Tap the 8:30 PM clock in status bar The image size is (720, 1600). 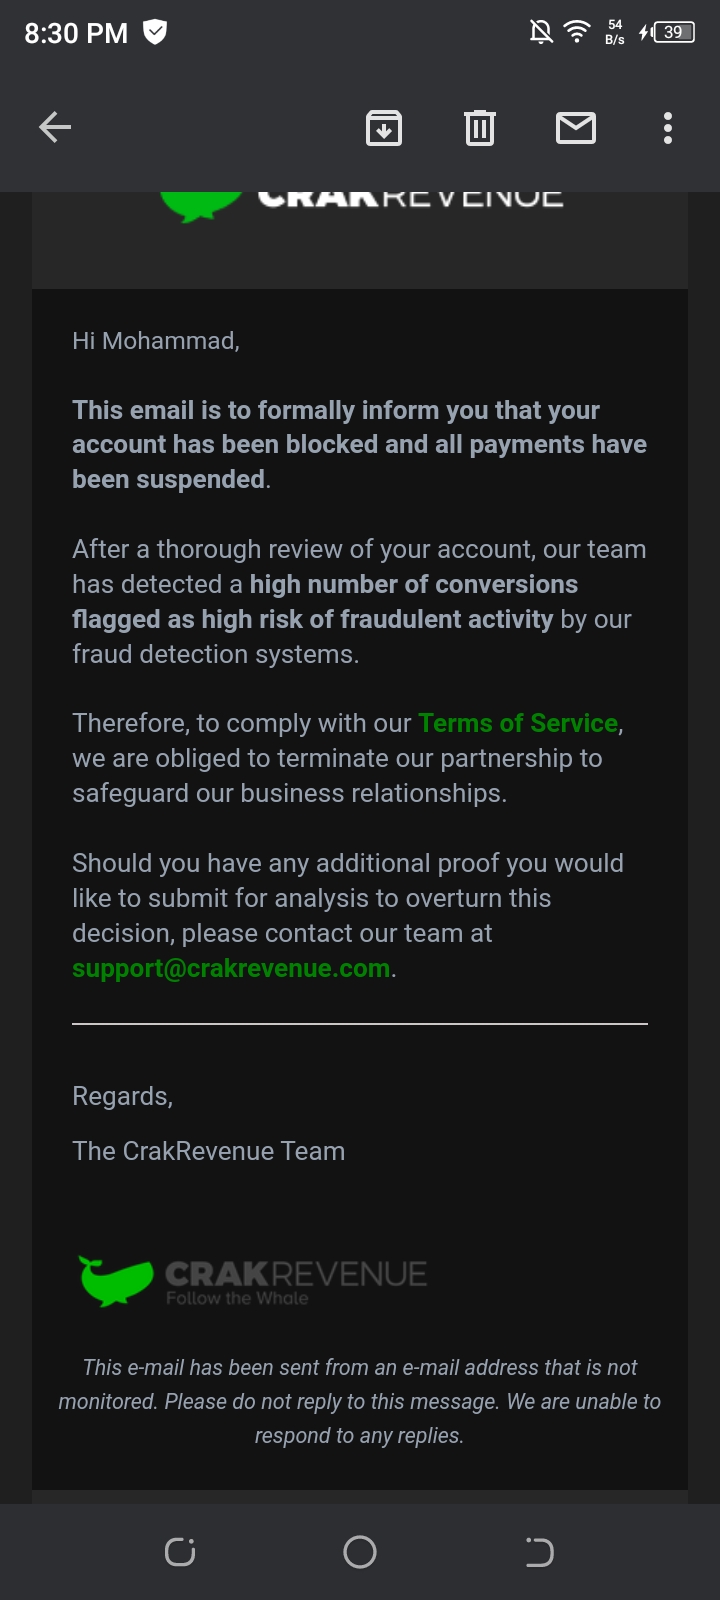pos(76,33)
